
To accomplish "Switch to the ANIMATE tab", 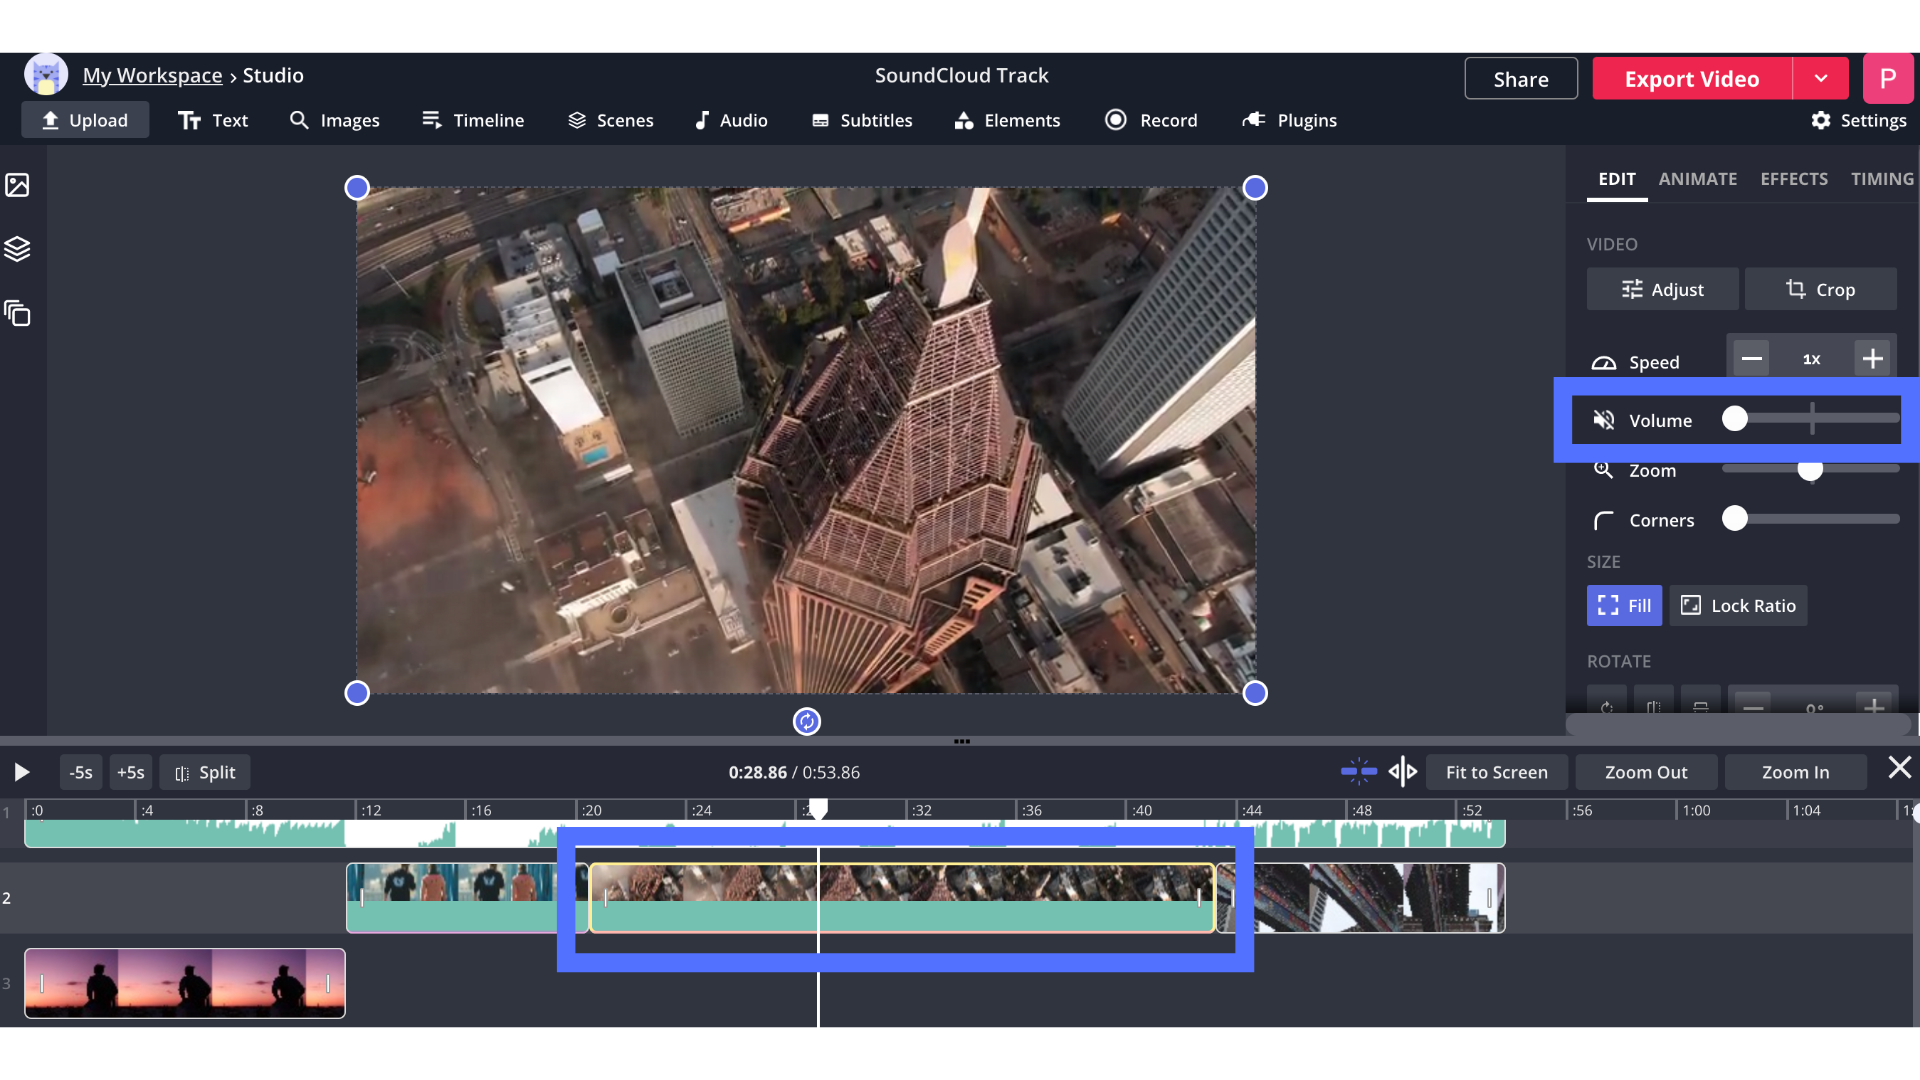I will pos(1697,179).
